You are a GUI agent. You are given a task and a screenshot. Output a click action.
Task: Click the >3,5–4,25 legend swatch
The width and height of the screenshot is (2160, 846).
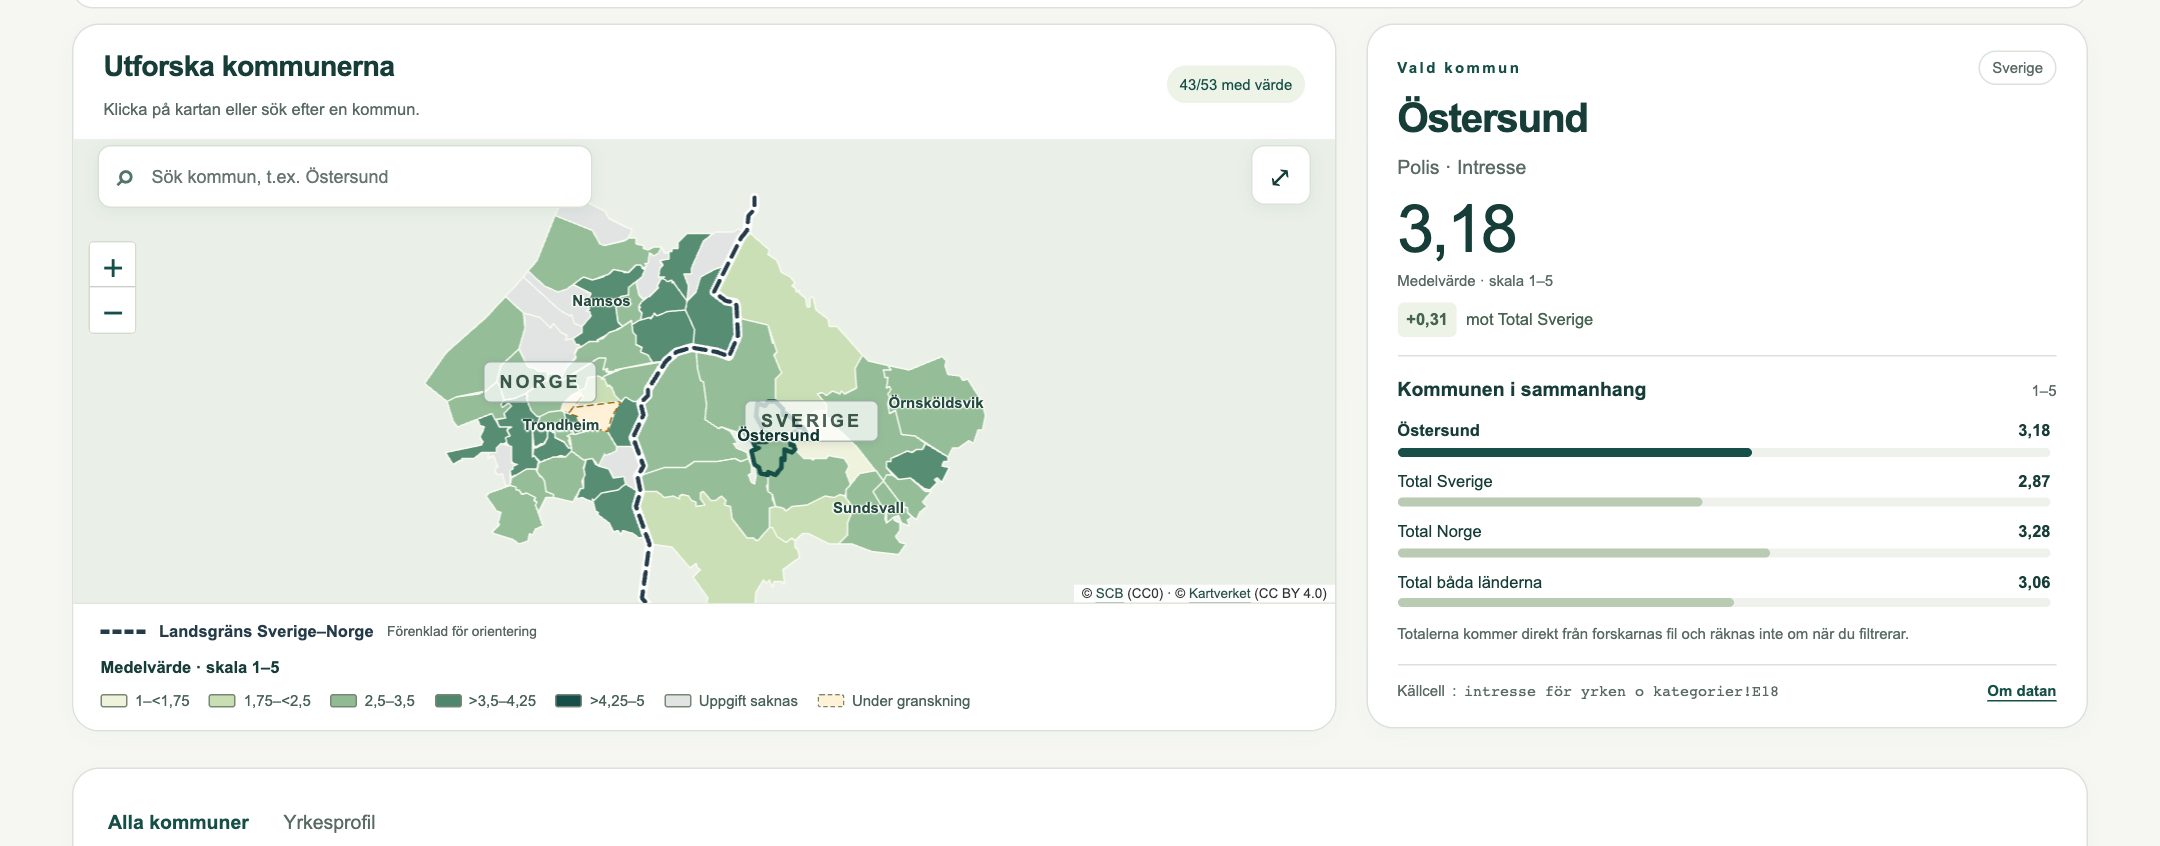448,701
